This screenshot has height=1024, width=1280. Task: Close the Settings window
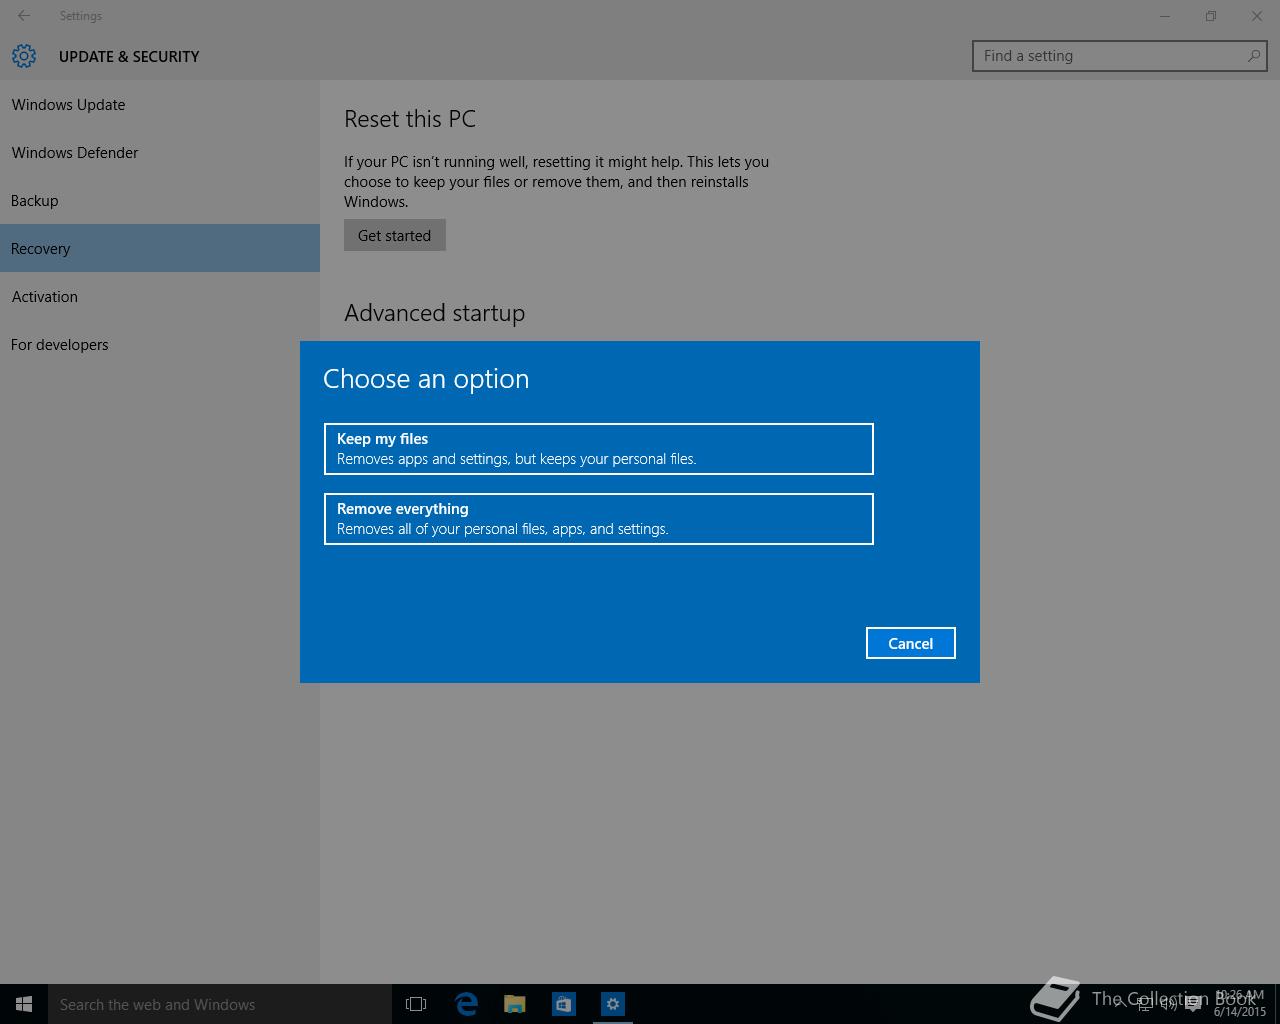(1257, 16)
